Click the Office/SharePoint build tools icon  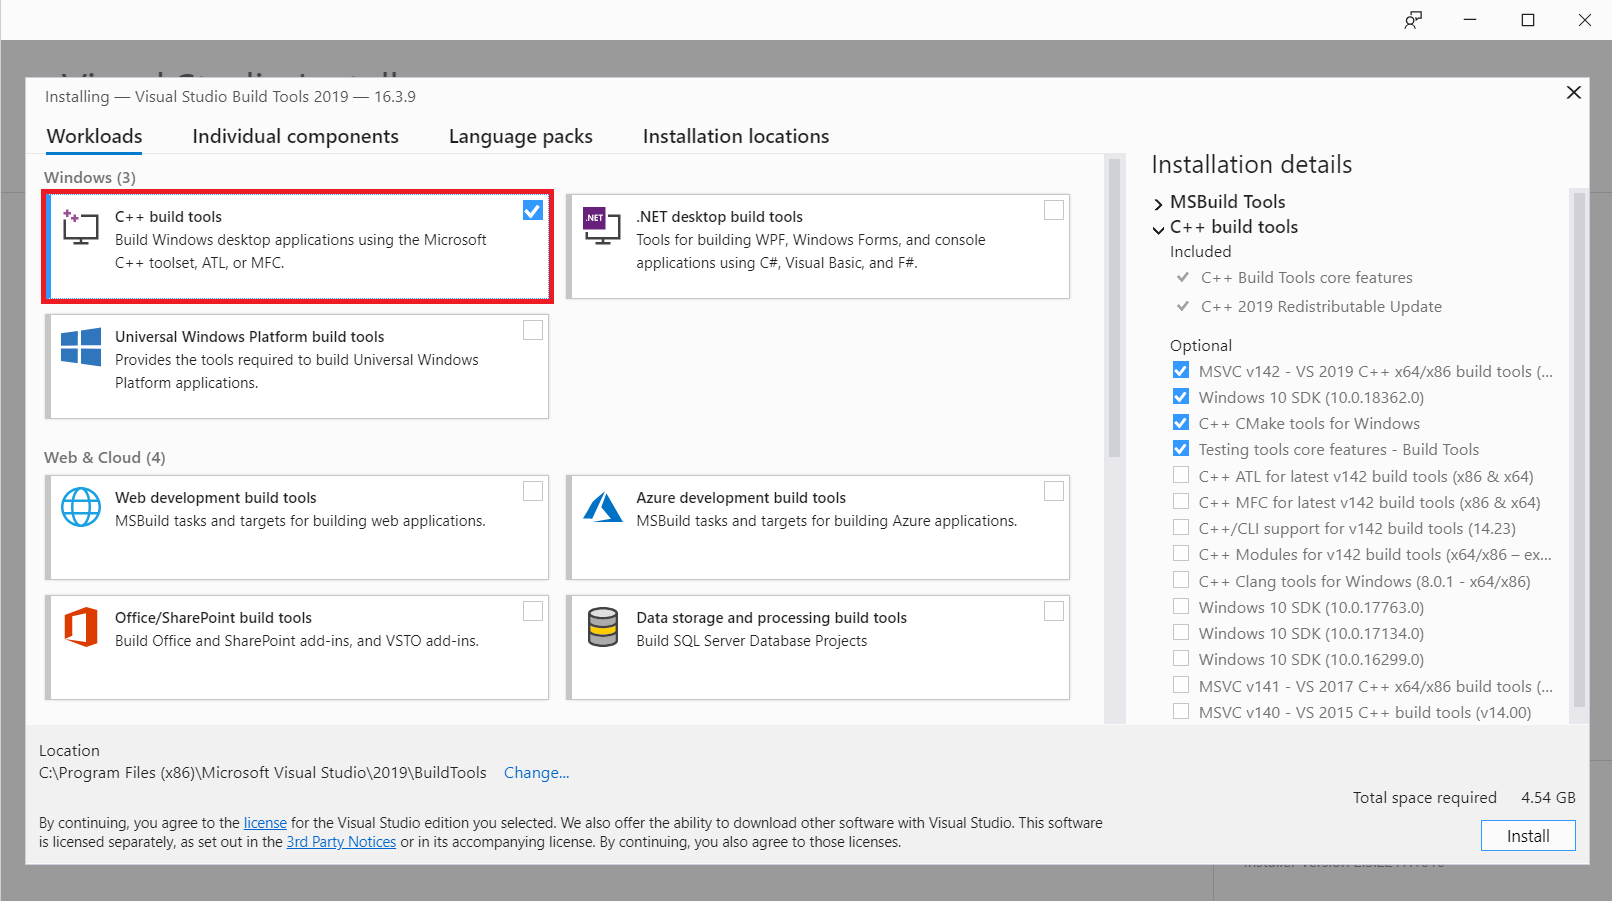click(x=81, y=627)
